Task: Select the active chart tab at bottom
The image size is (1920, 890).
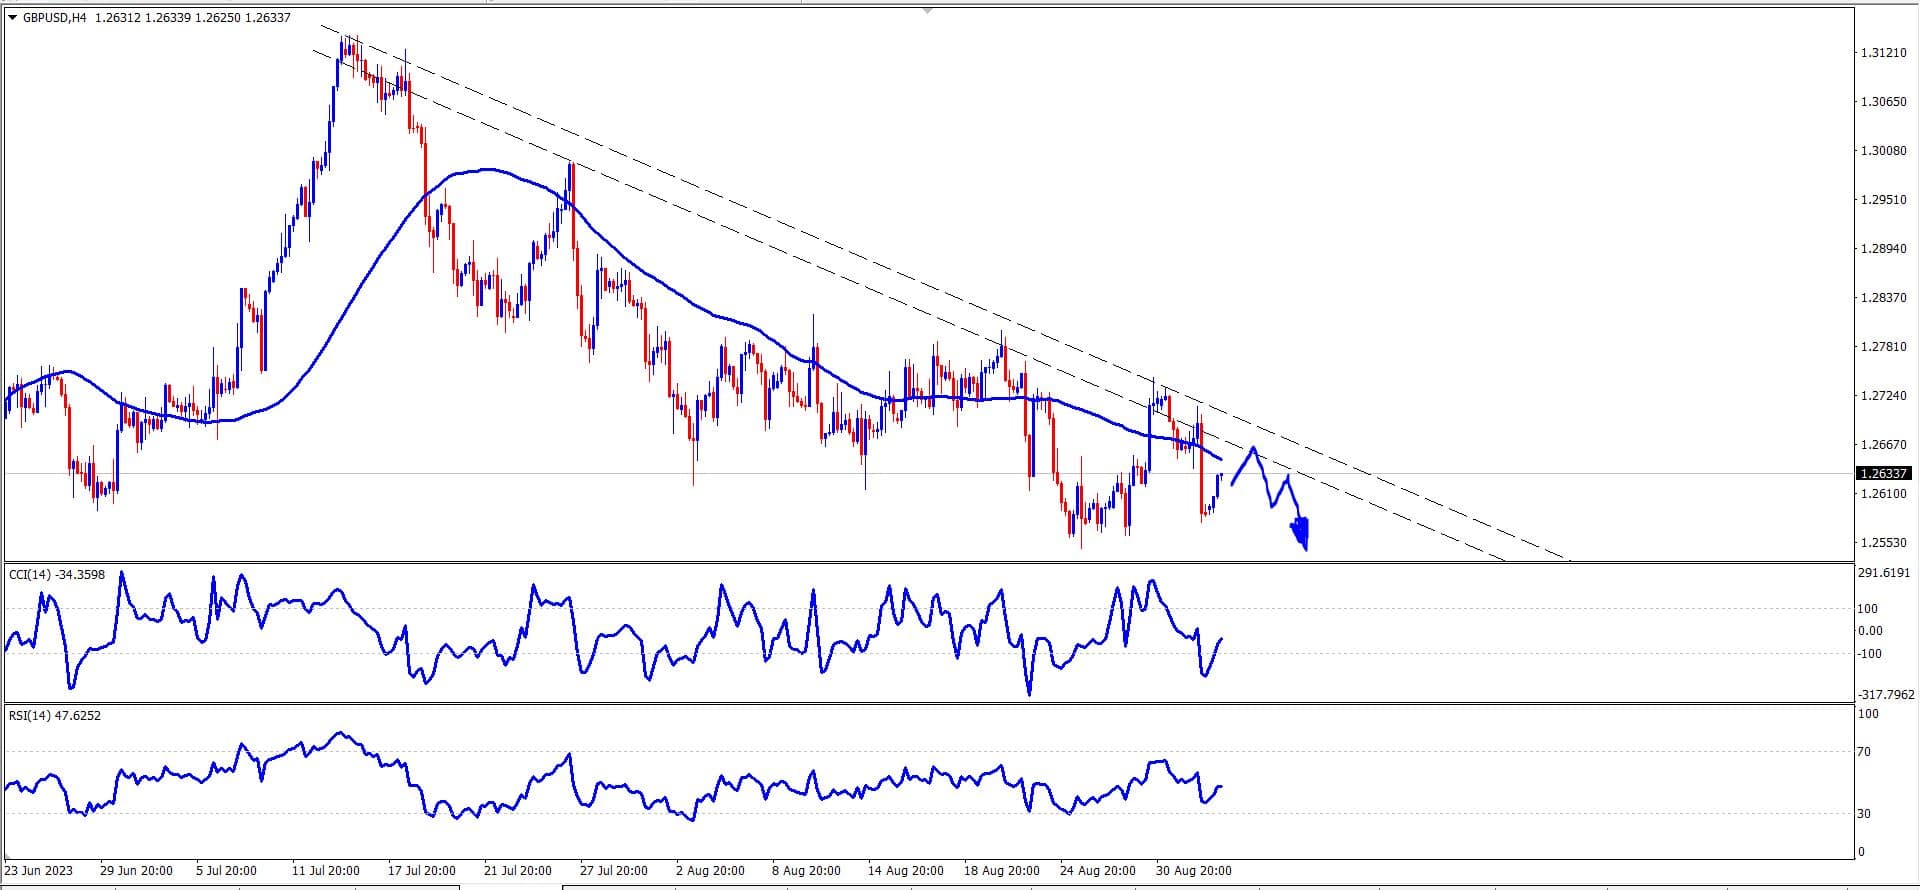Action: (510, 886)
